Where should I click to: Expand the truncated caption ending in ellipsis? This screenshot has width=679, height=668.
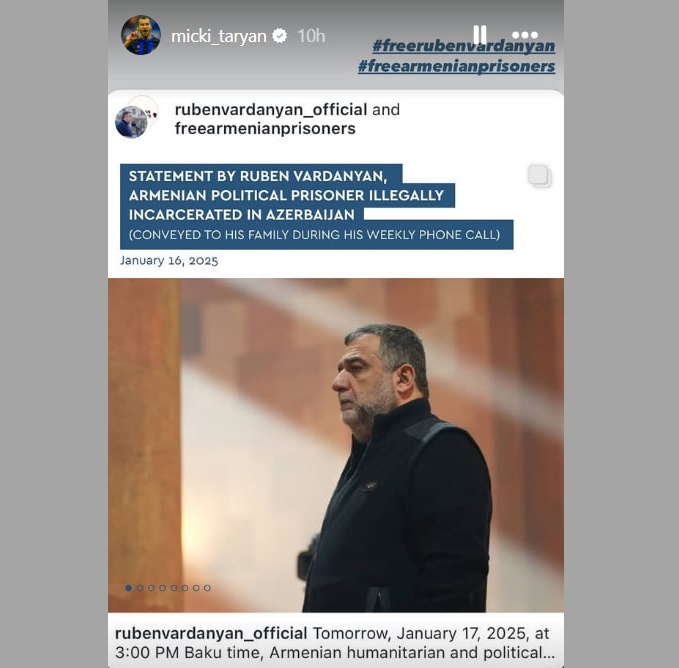[549, 653]
